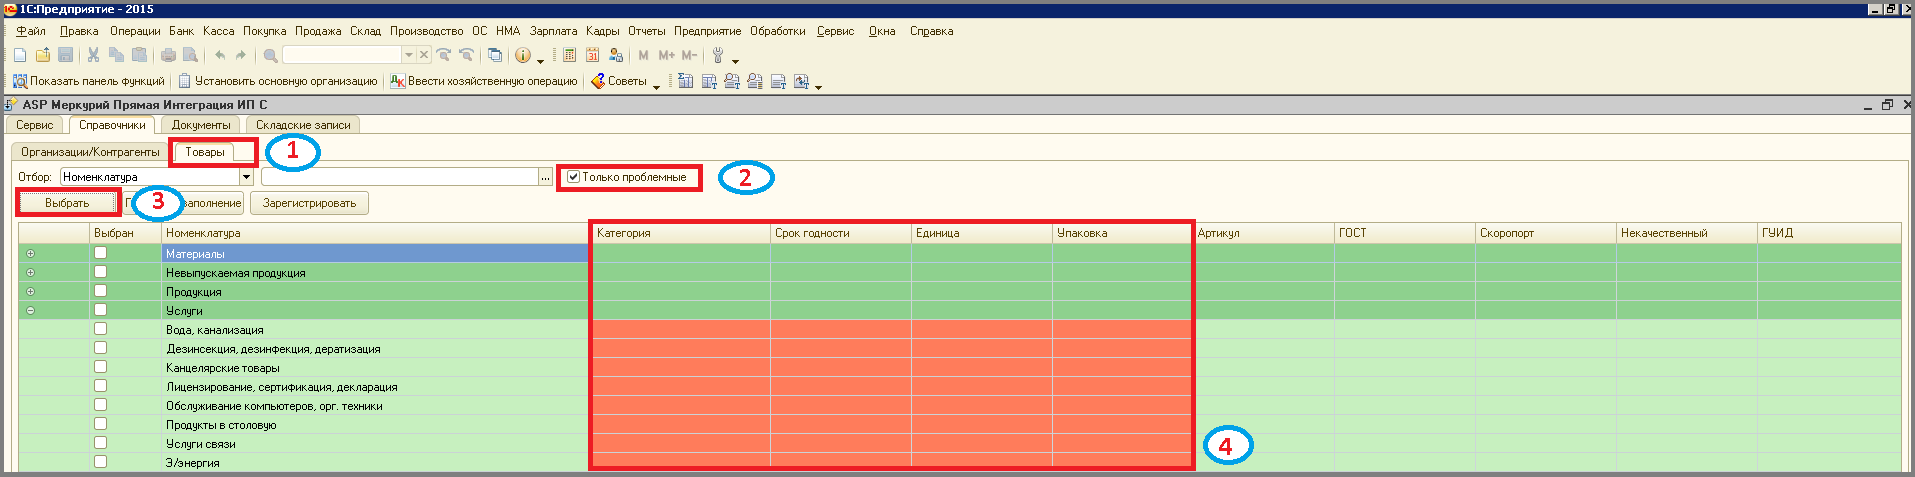The width and height of the screenshot is (1915, 477).
Task: Switch to the Складские записи tab
Action: [x=303, y=125]
